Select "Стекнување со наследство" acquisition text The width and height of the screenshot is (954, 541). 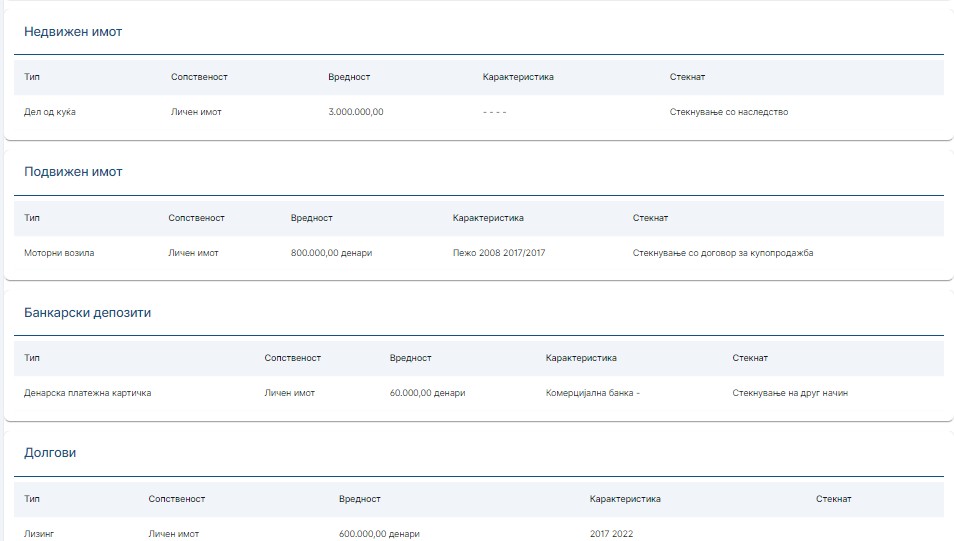(x=728, y=112)
